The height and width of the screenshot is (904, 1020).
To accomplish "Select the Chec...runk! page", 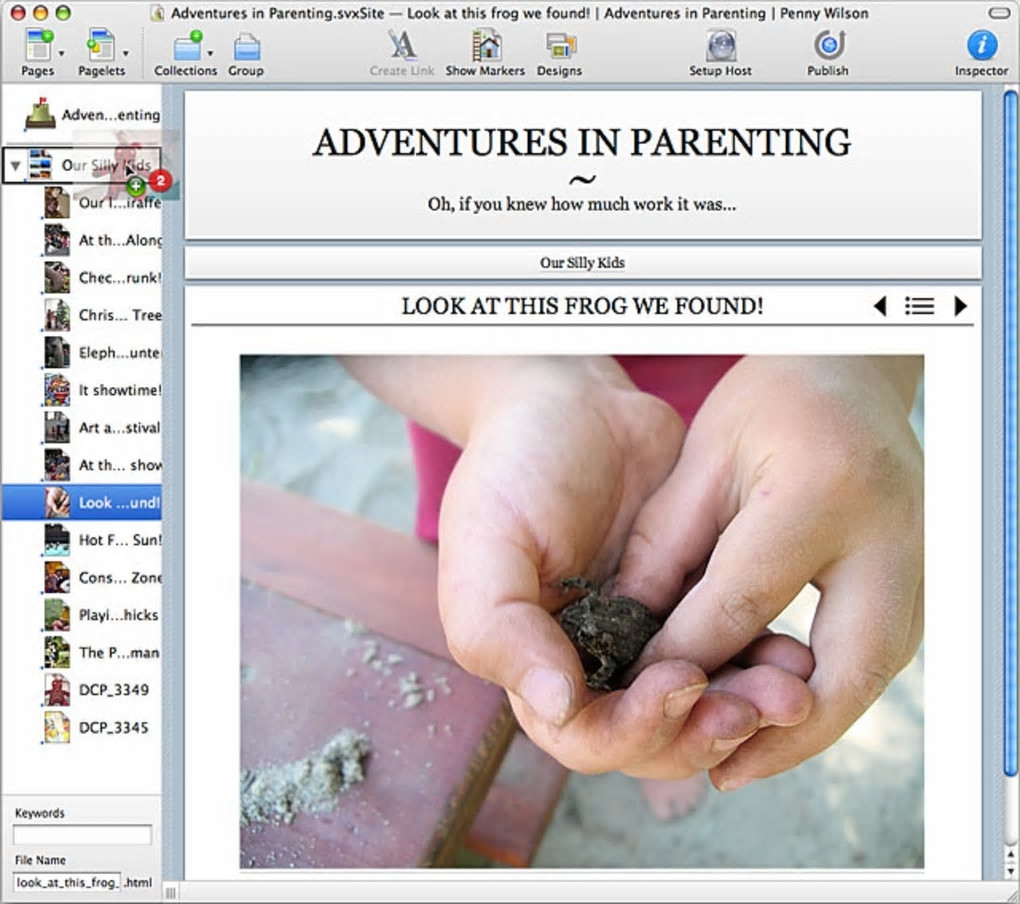I will pos(103,278).
